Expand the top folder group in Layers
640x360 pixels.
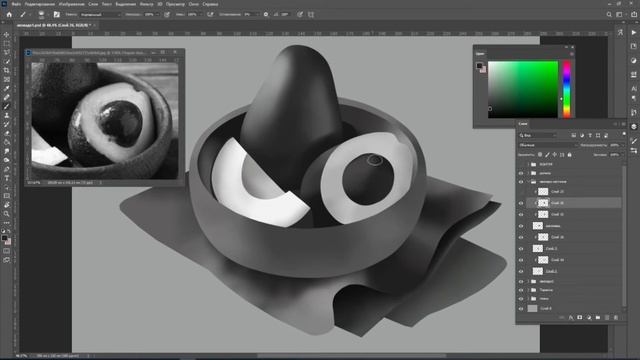(x=528, y=164)
